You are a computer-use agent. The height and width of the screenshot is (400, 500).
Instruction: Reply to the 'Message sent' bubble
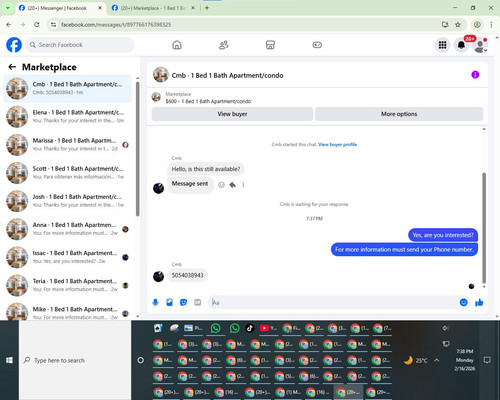coord(233,185)
